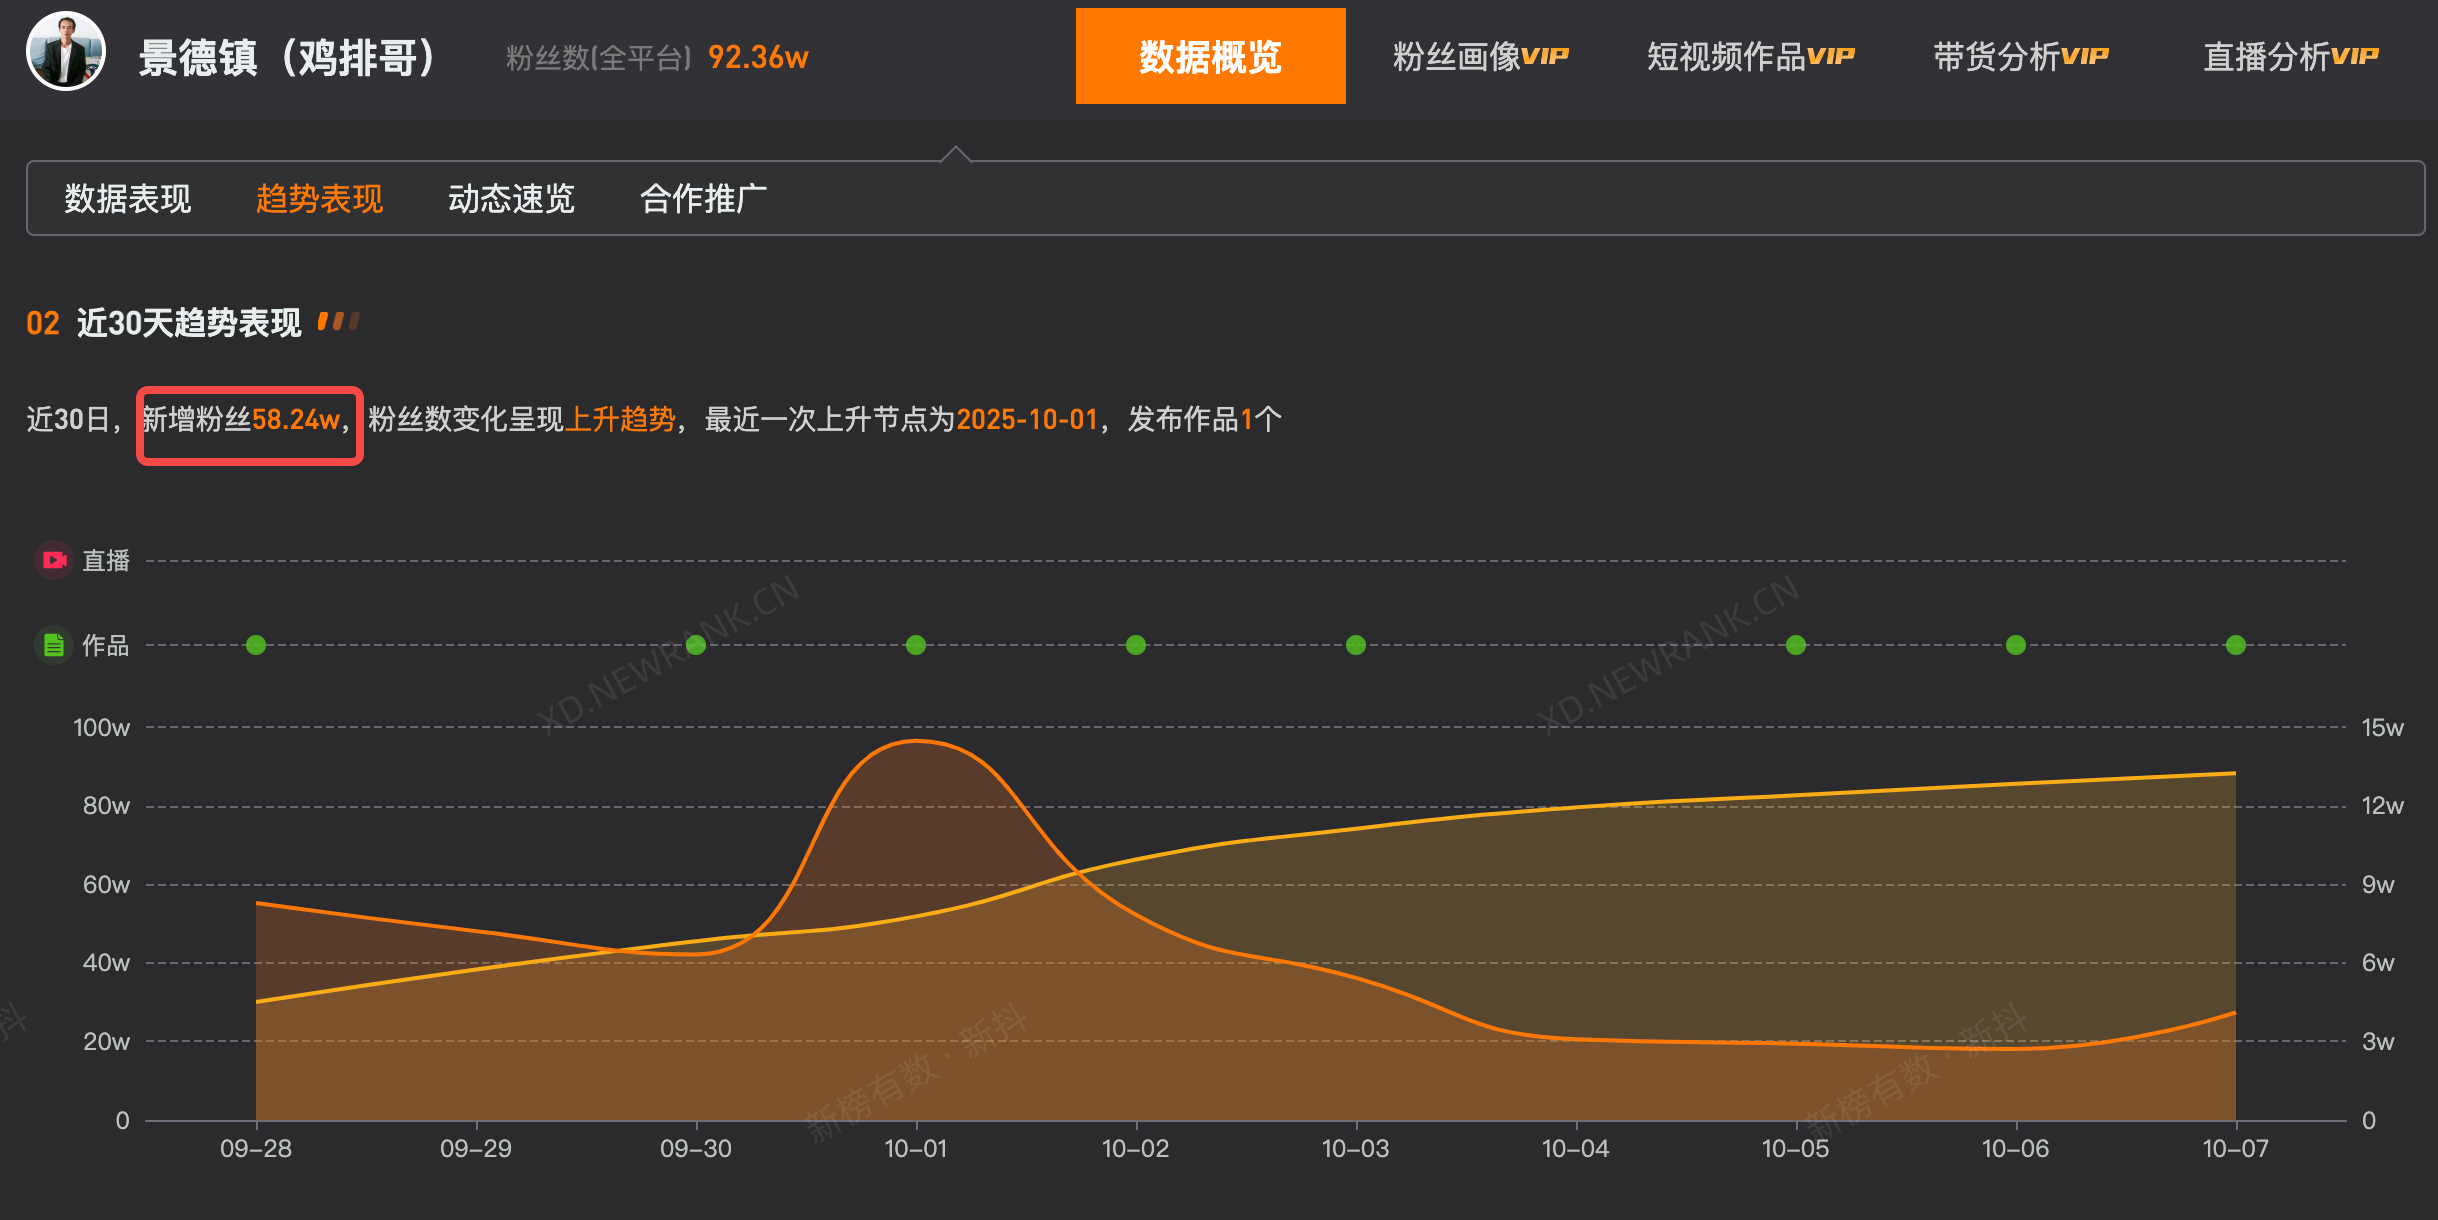Jump to 合作推广 section

point(703,199)
